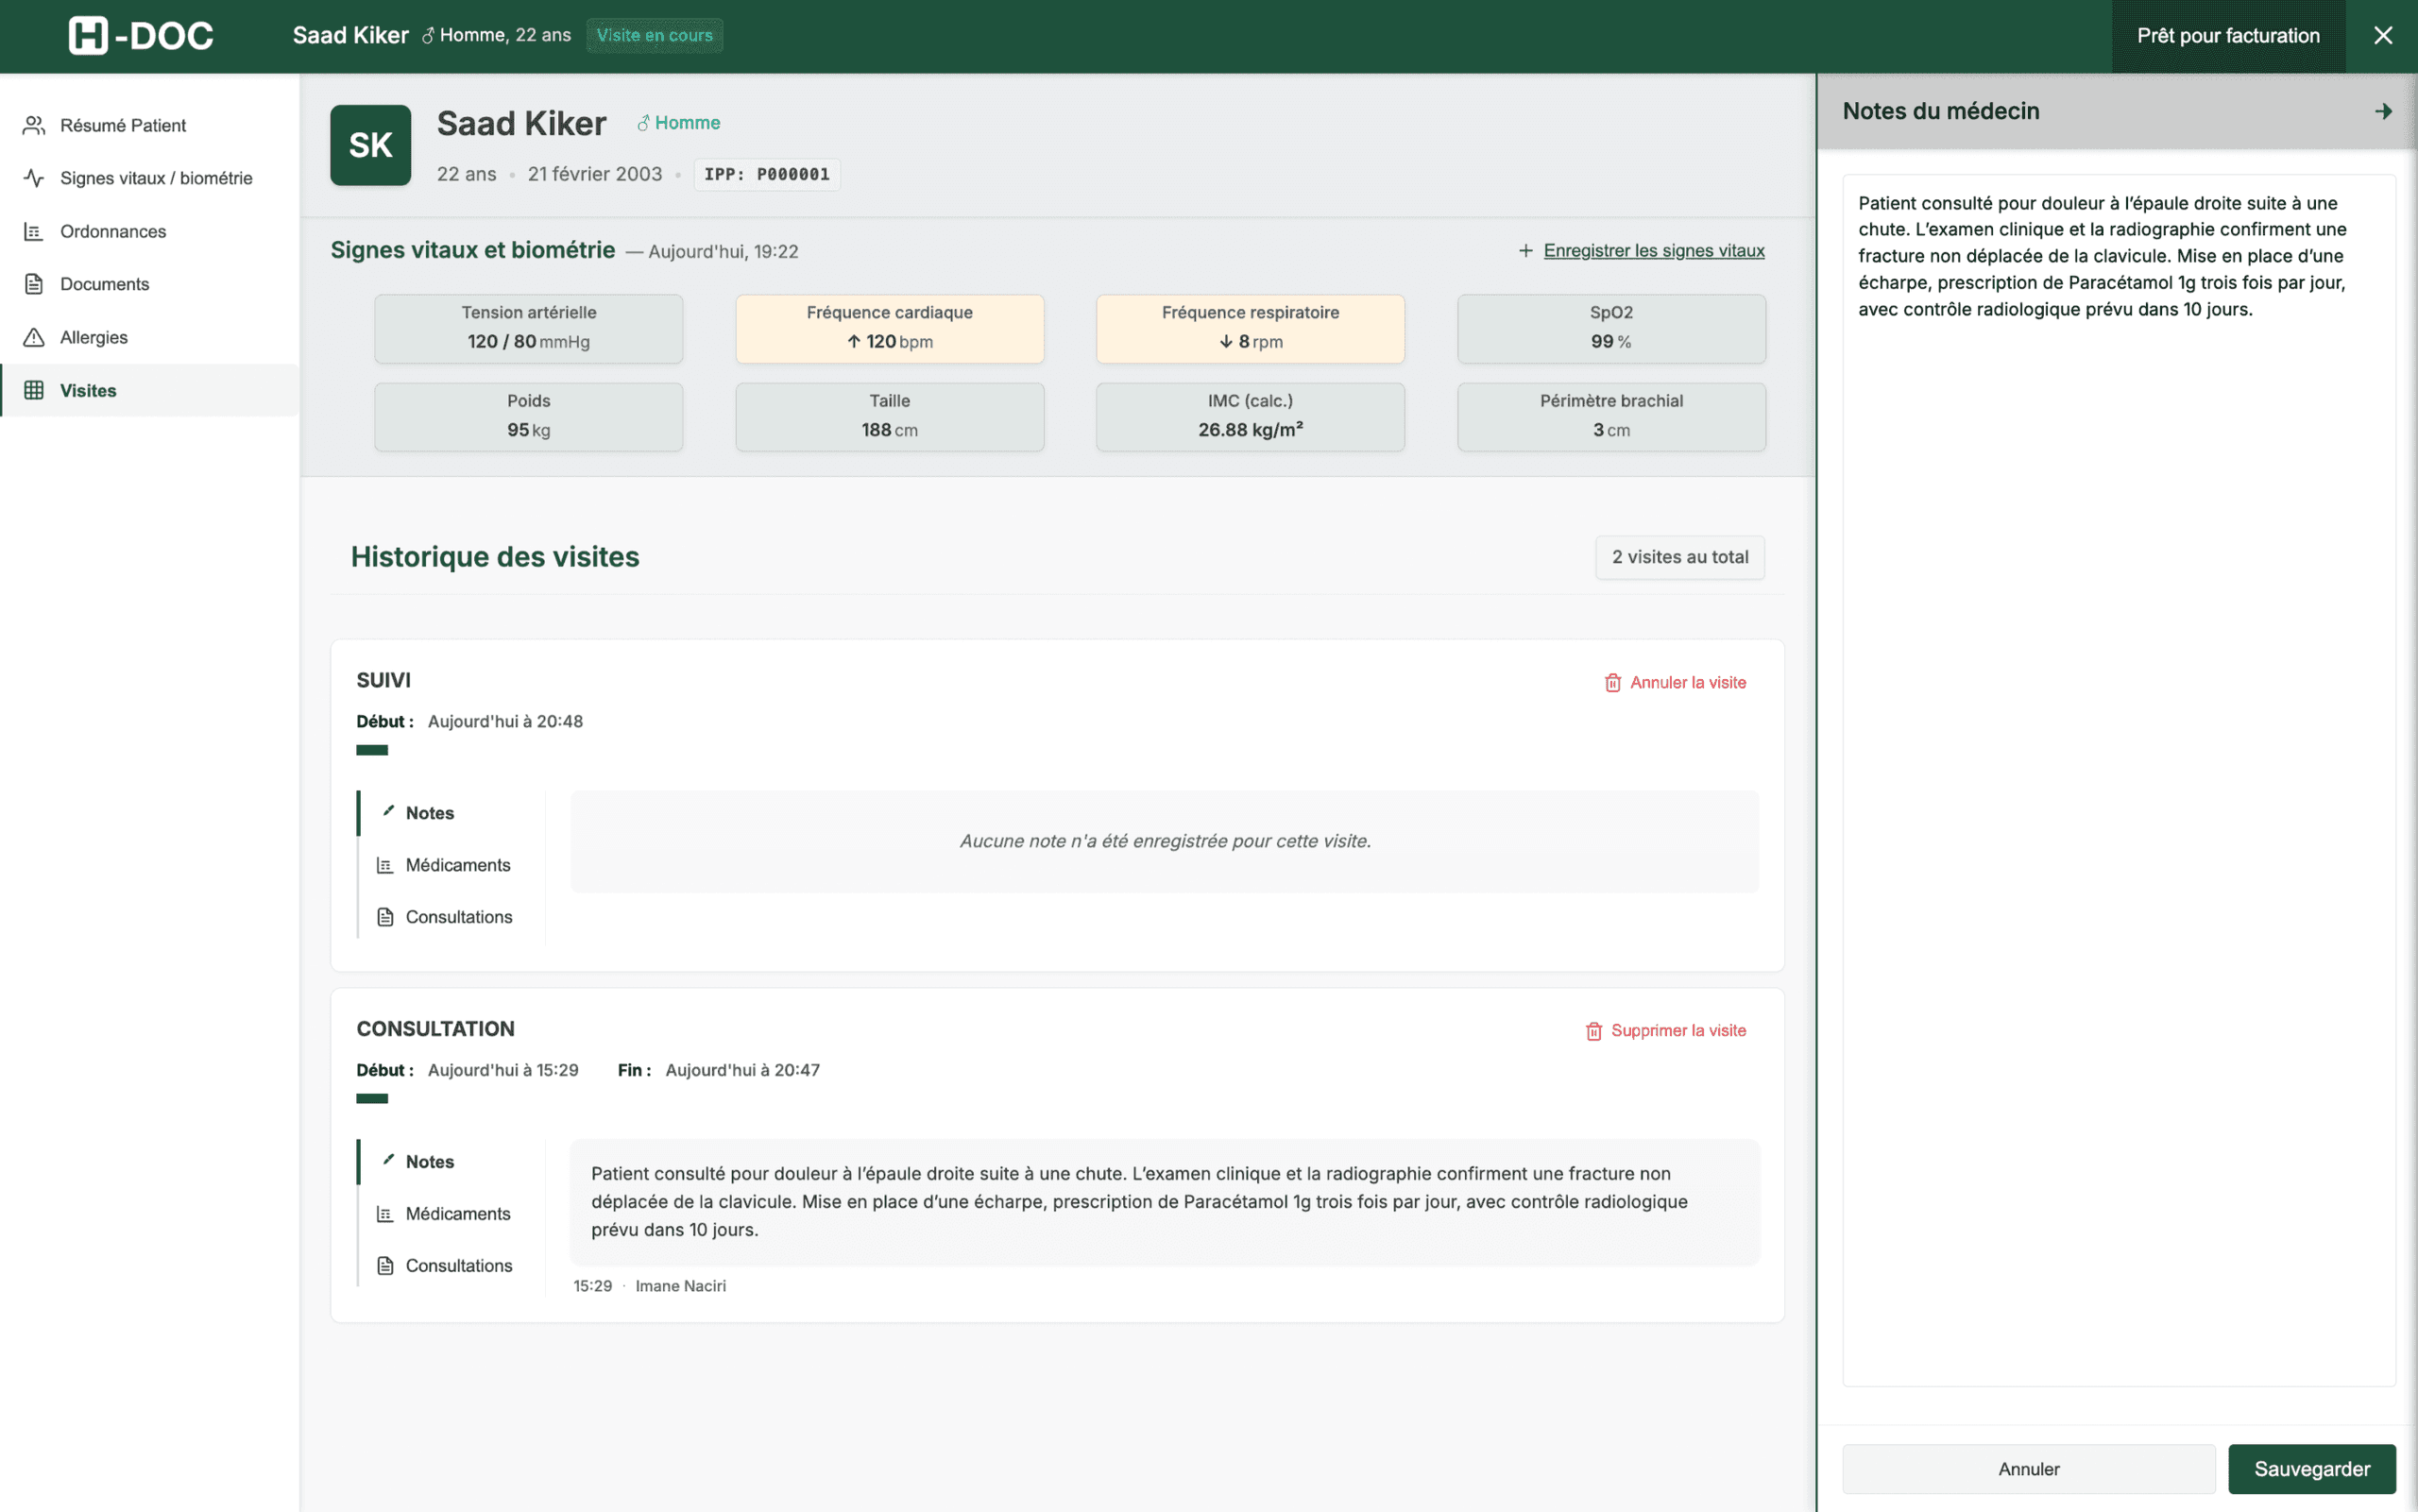
Task: Click the plus icon next to Enregistrer les signes vitaux
Action: click(x=1525, y=250)
